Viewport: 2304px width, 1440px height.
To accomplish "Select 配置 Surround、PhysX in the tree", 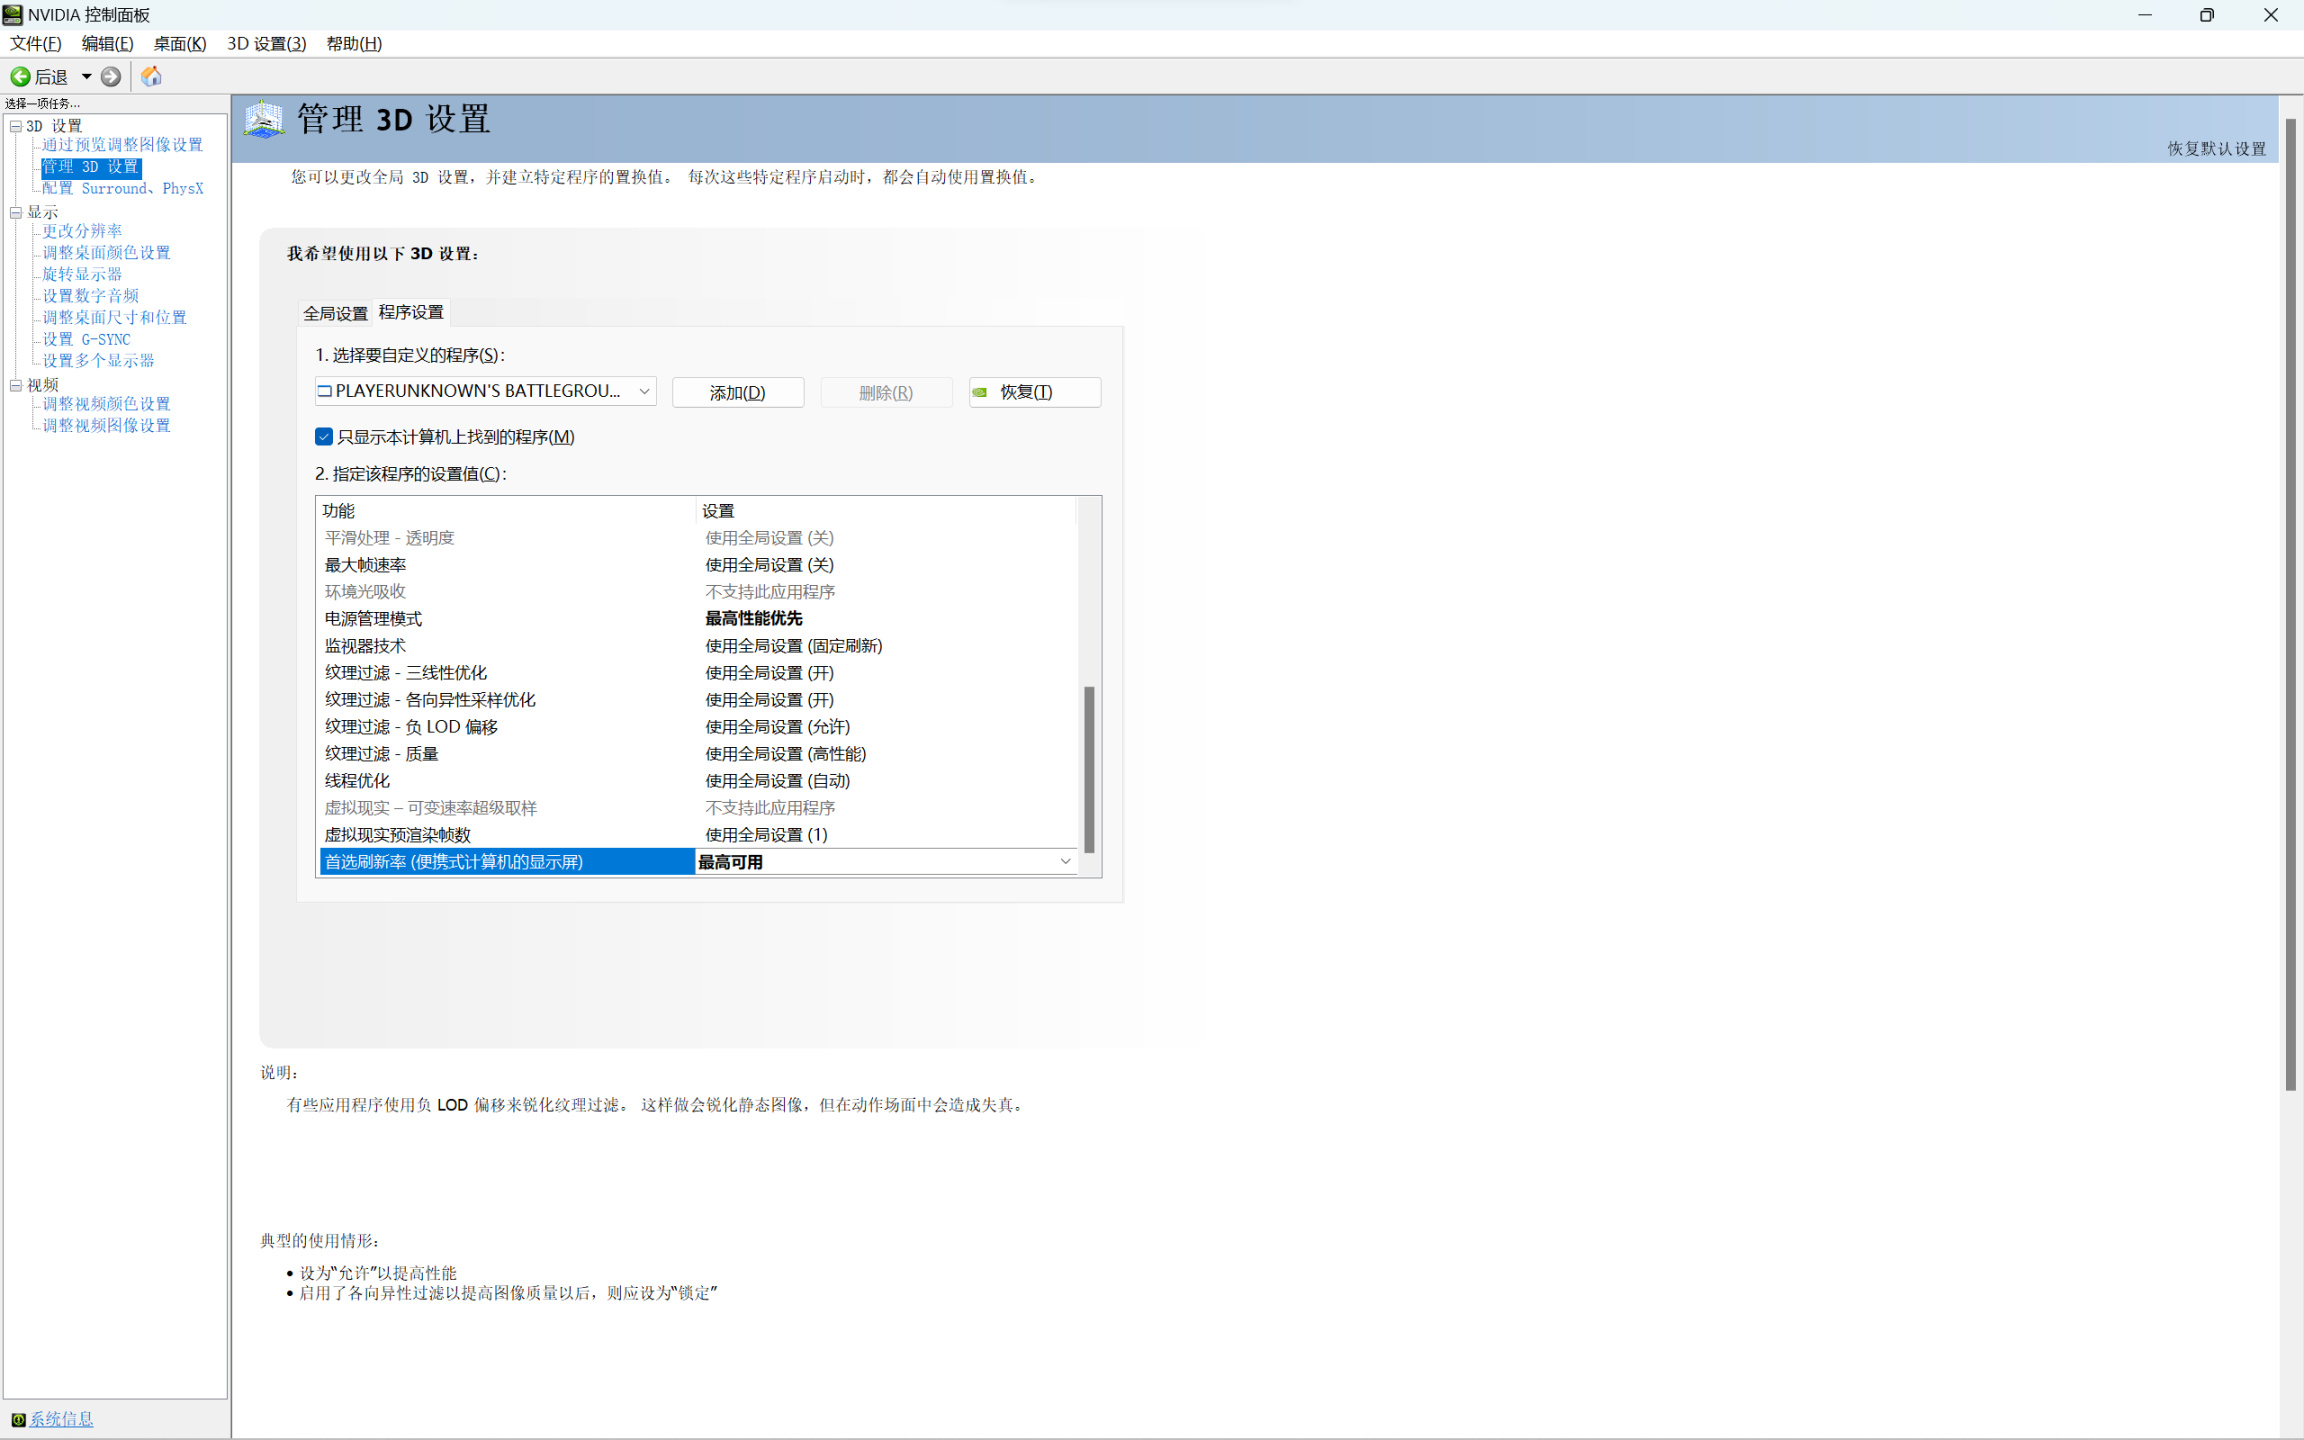I will tap(122, 188).
